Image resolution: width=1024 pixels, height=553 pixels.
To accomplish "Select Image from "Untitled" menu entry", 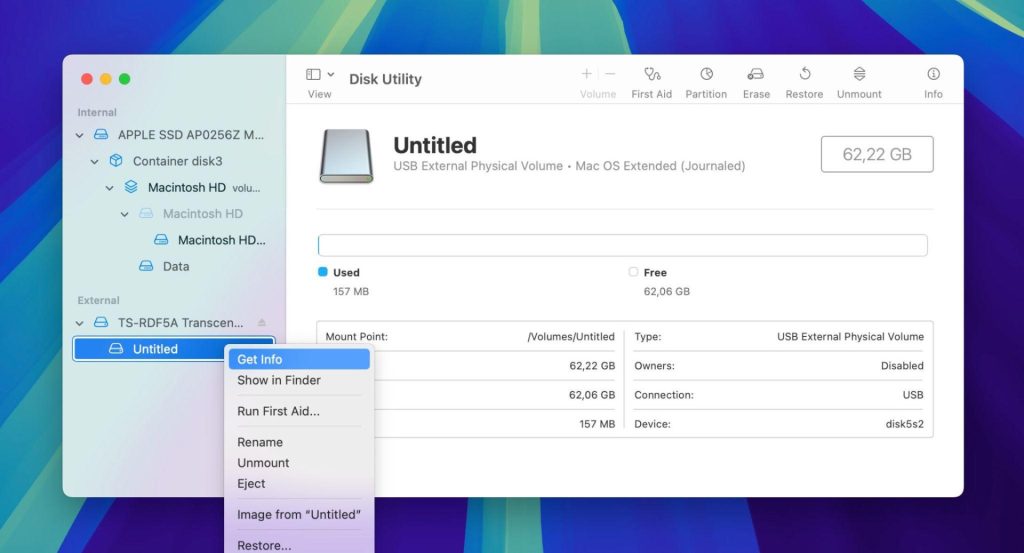I will pos(299,514).
